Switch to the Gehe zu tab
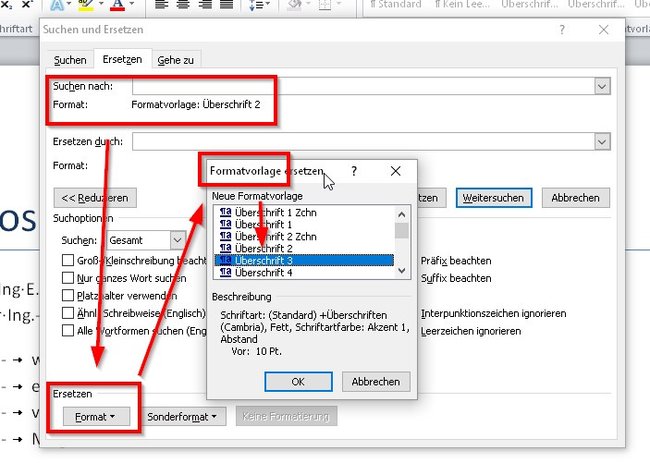Screen dimensions: 650x463 click(x=176, y=60)
